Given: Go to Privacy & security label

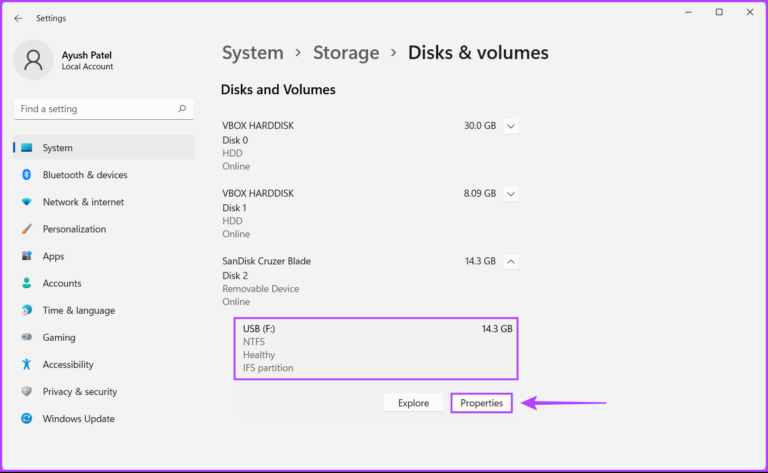Looking at the screenshot, I should point(80,391).
